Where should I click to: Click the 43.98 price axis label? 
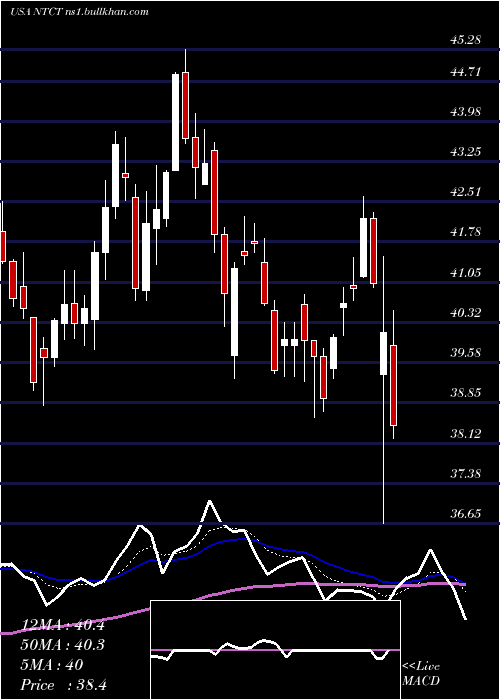point(466,112)
